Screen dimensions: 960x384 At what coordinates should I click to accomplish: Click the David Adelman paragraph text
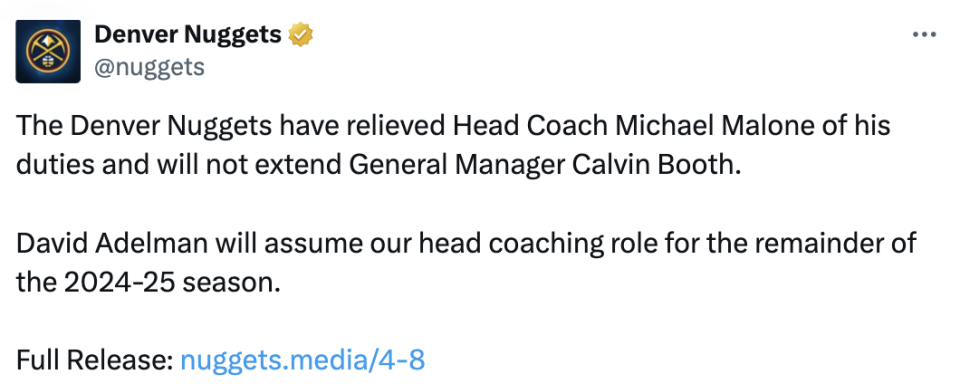(466, 263)
